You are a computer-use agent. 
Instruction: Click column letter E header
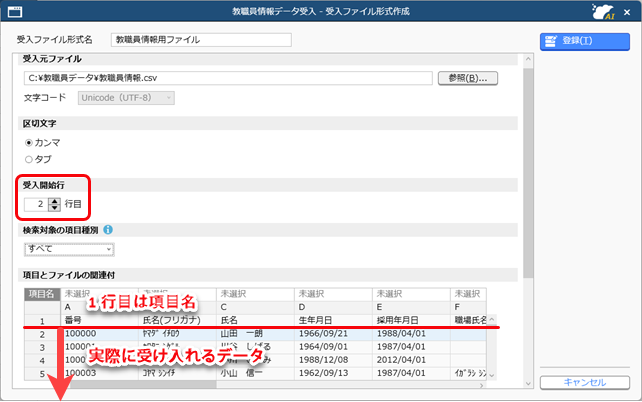point(411,307)
